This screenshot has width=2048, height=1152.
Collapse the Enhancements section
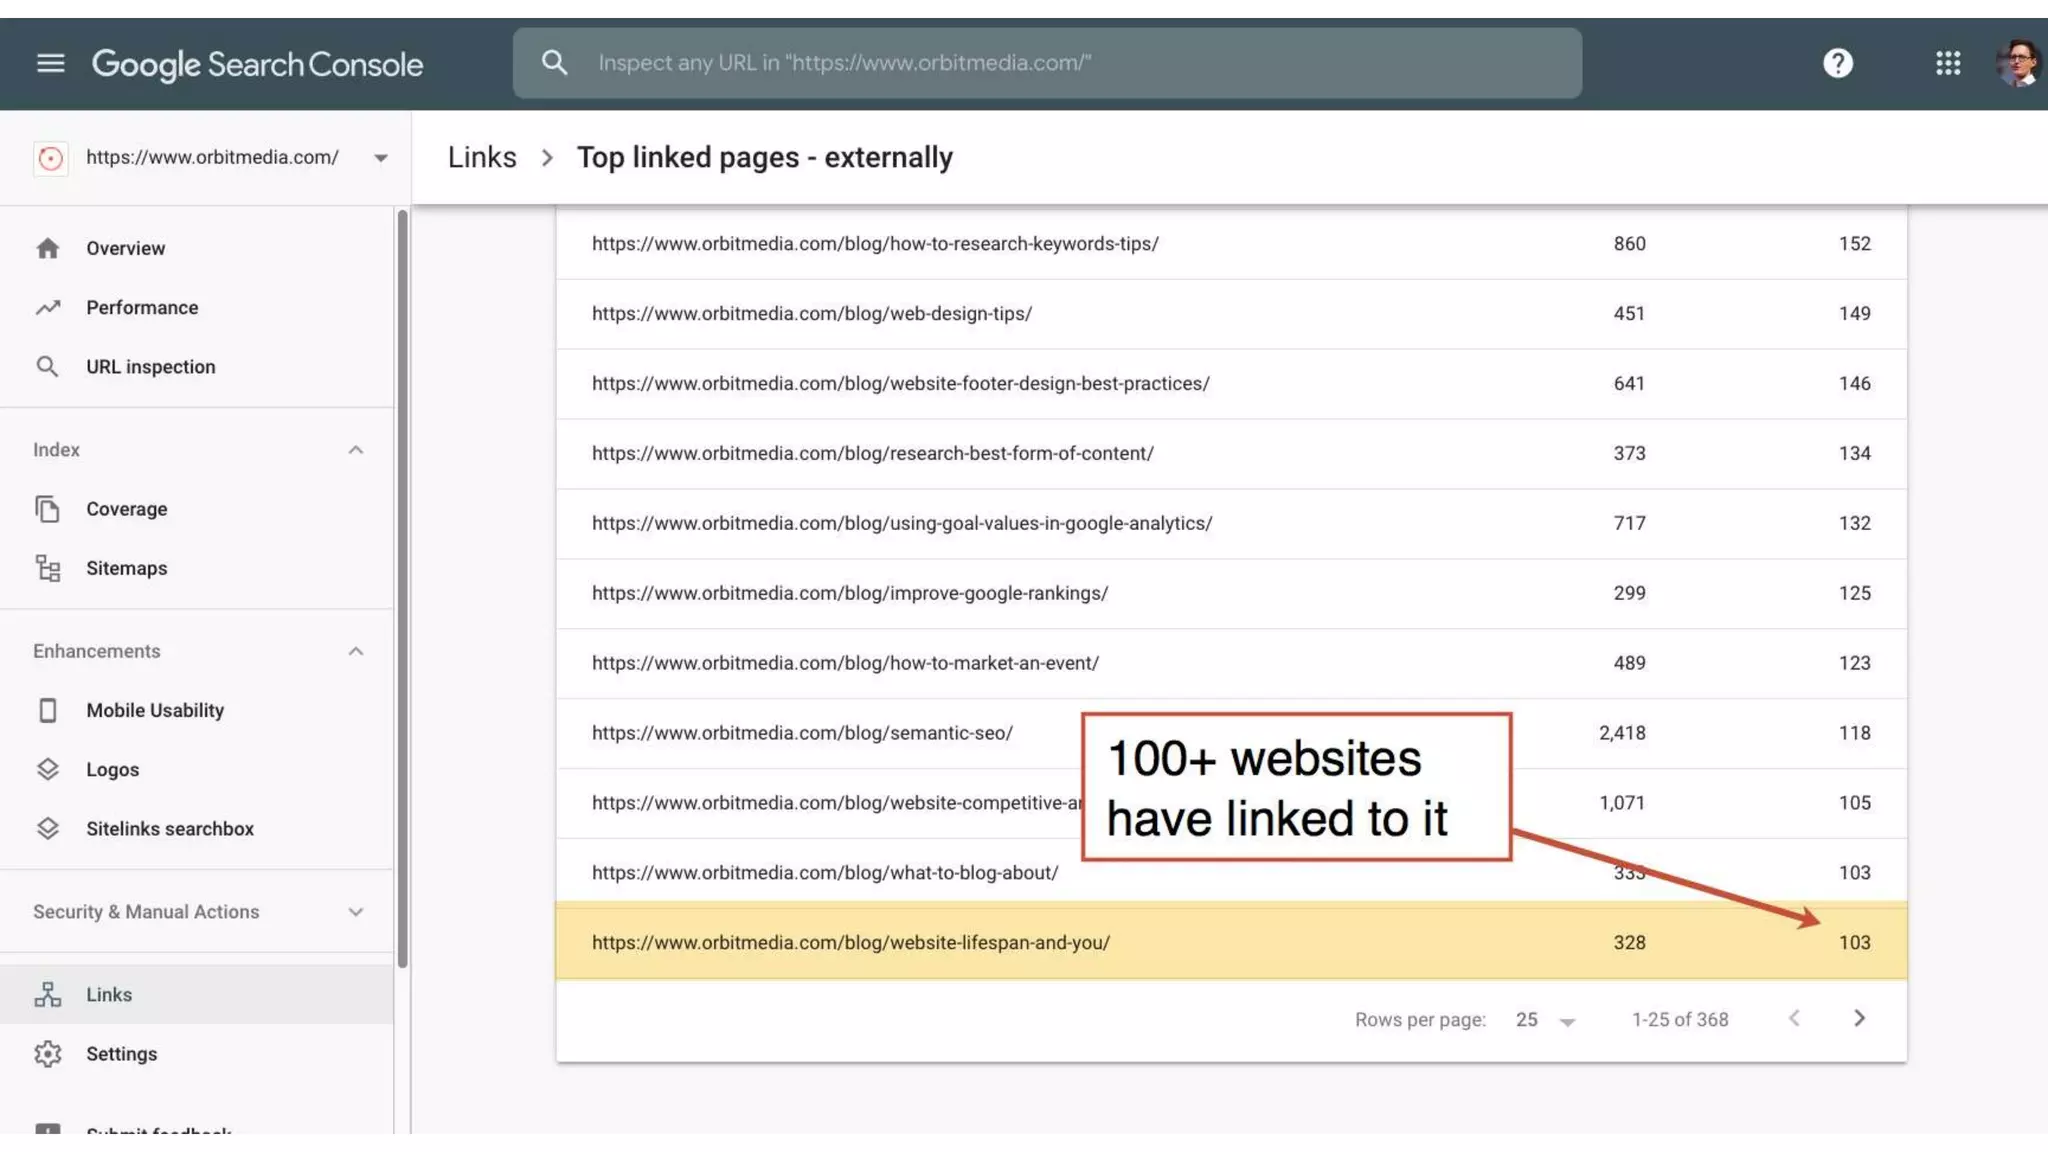point(355,651)
